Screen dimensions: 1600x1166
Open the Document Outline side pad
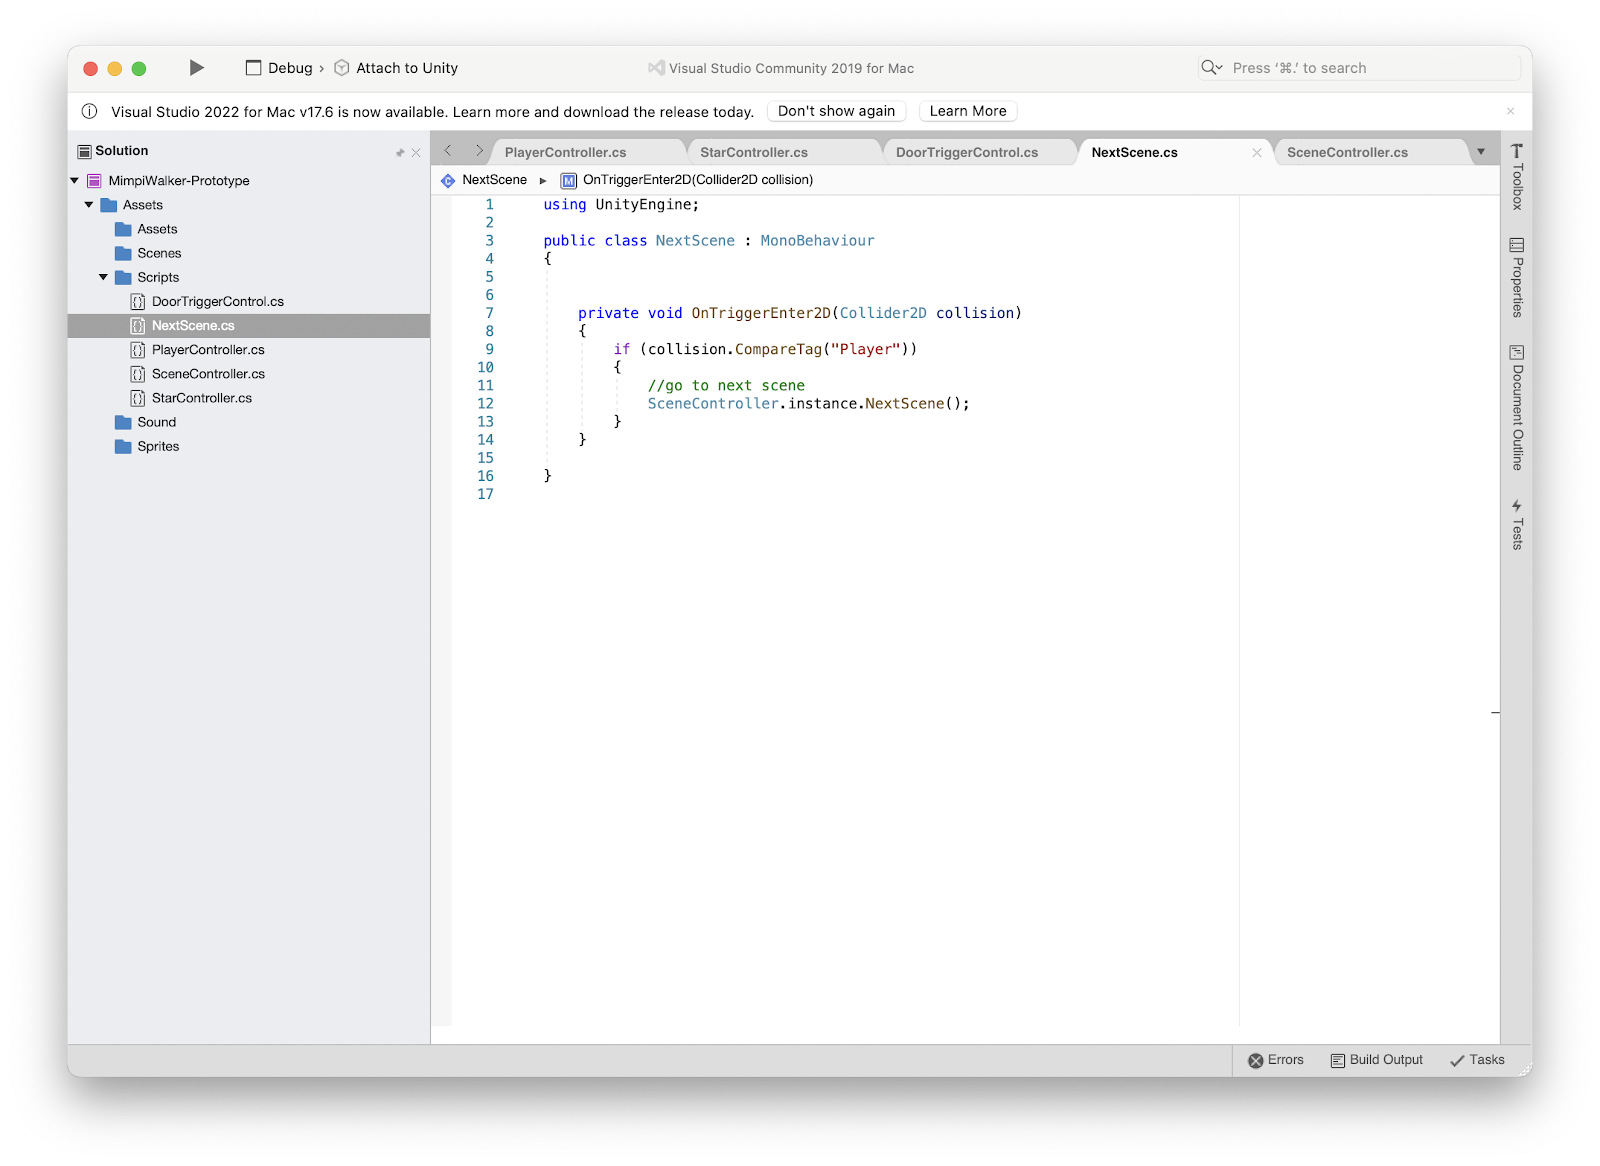pos(1517,407)
